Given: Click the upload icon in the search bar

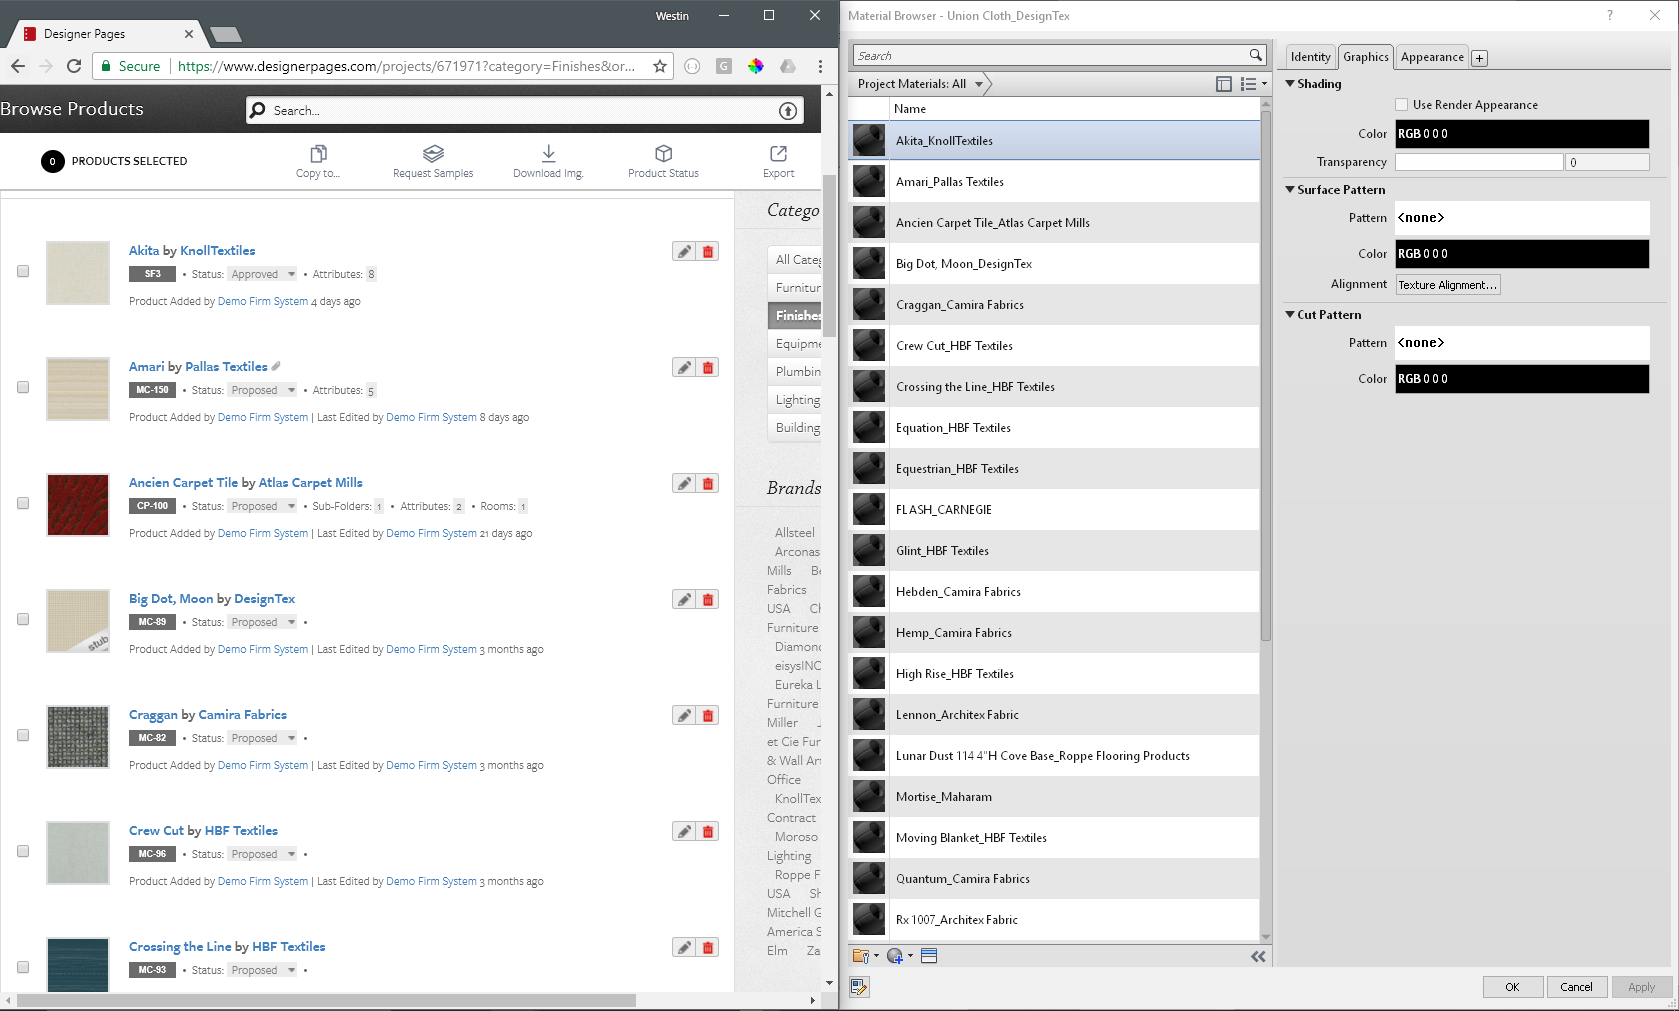Looking at the screenshot, I should 788,111.
